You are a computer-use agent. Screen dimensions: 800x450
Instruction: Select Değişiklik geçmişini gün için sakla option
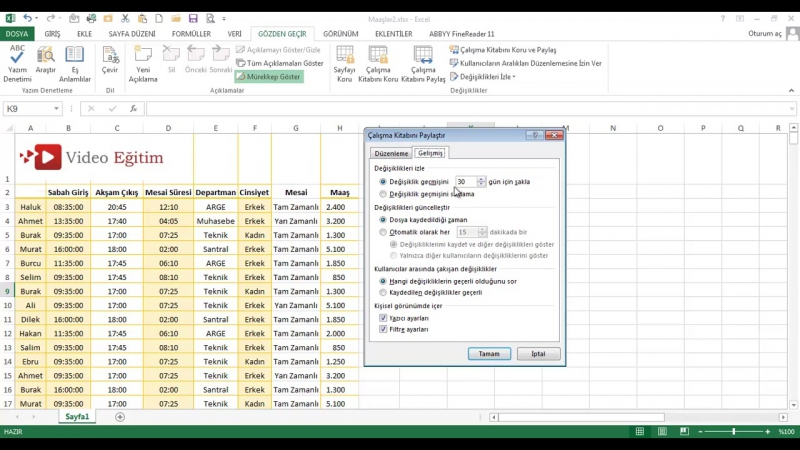click(x=383, y=182)
